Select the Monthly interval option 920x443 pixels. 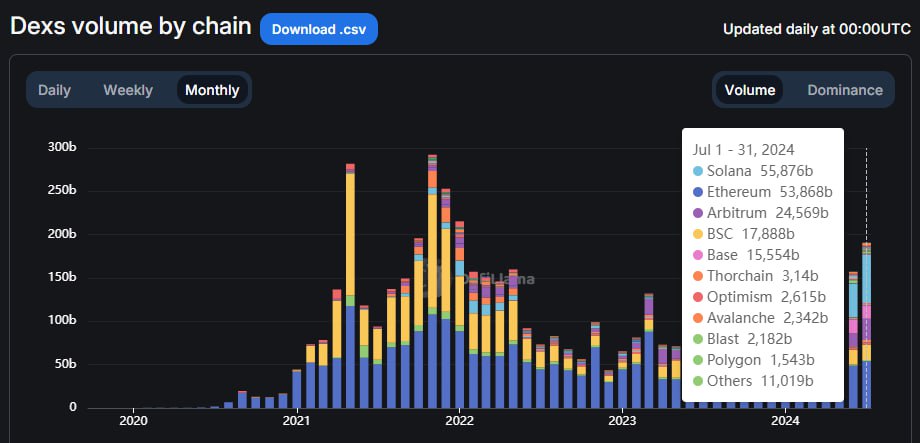212,90
